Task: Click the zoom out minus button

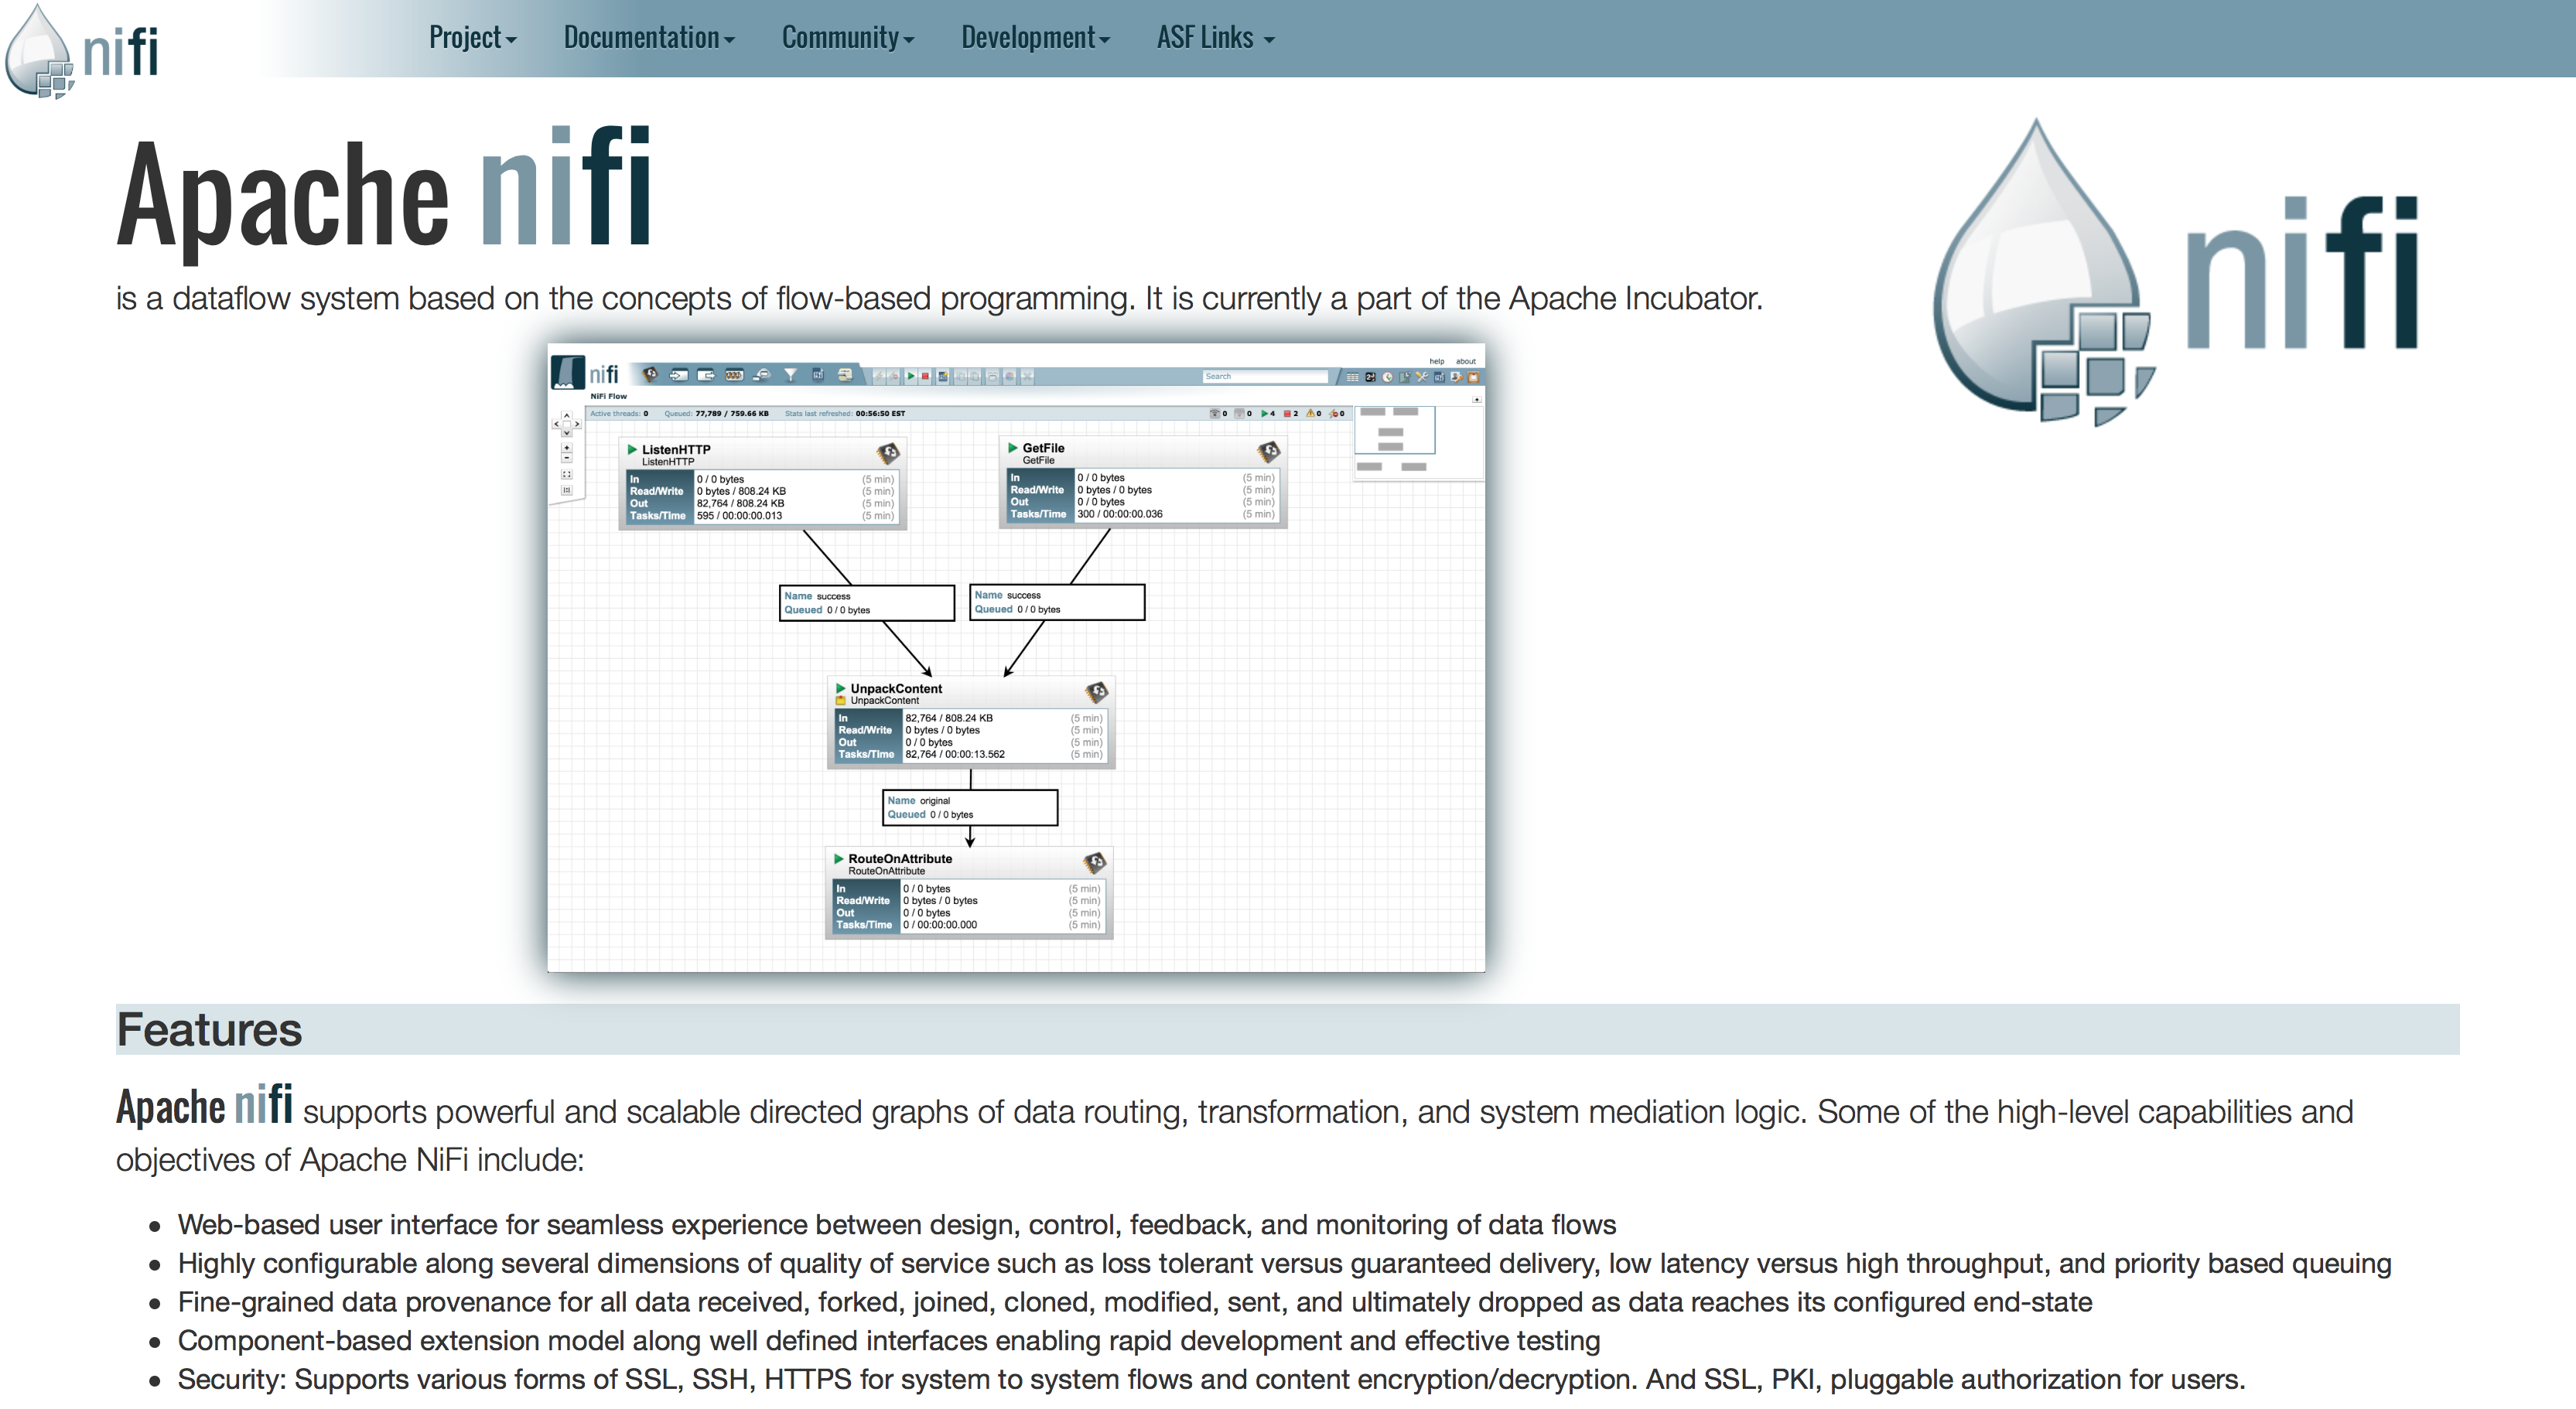Action: point(566,459)
